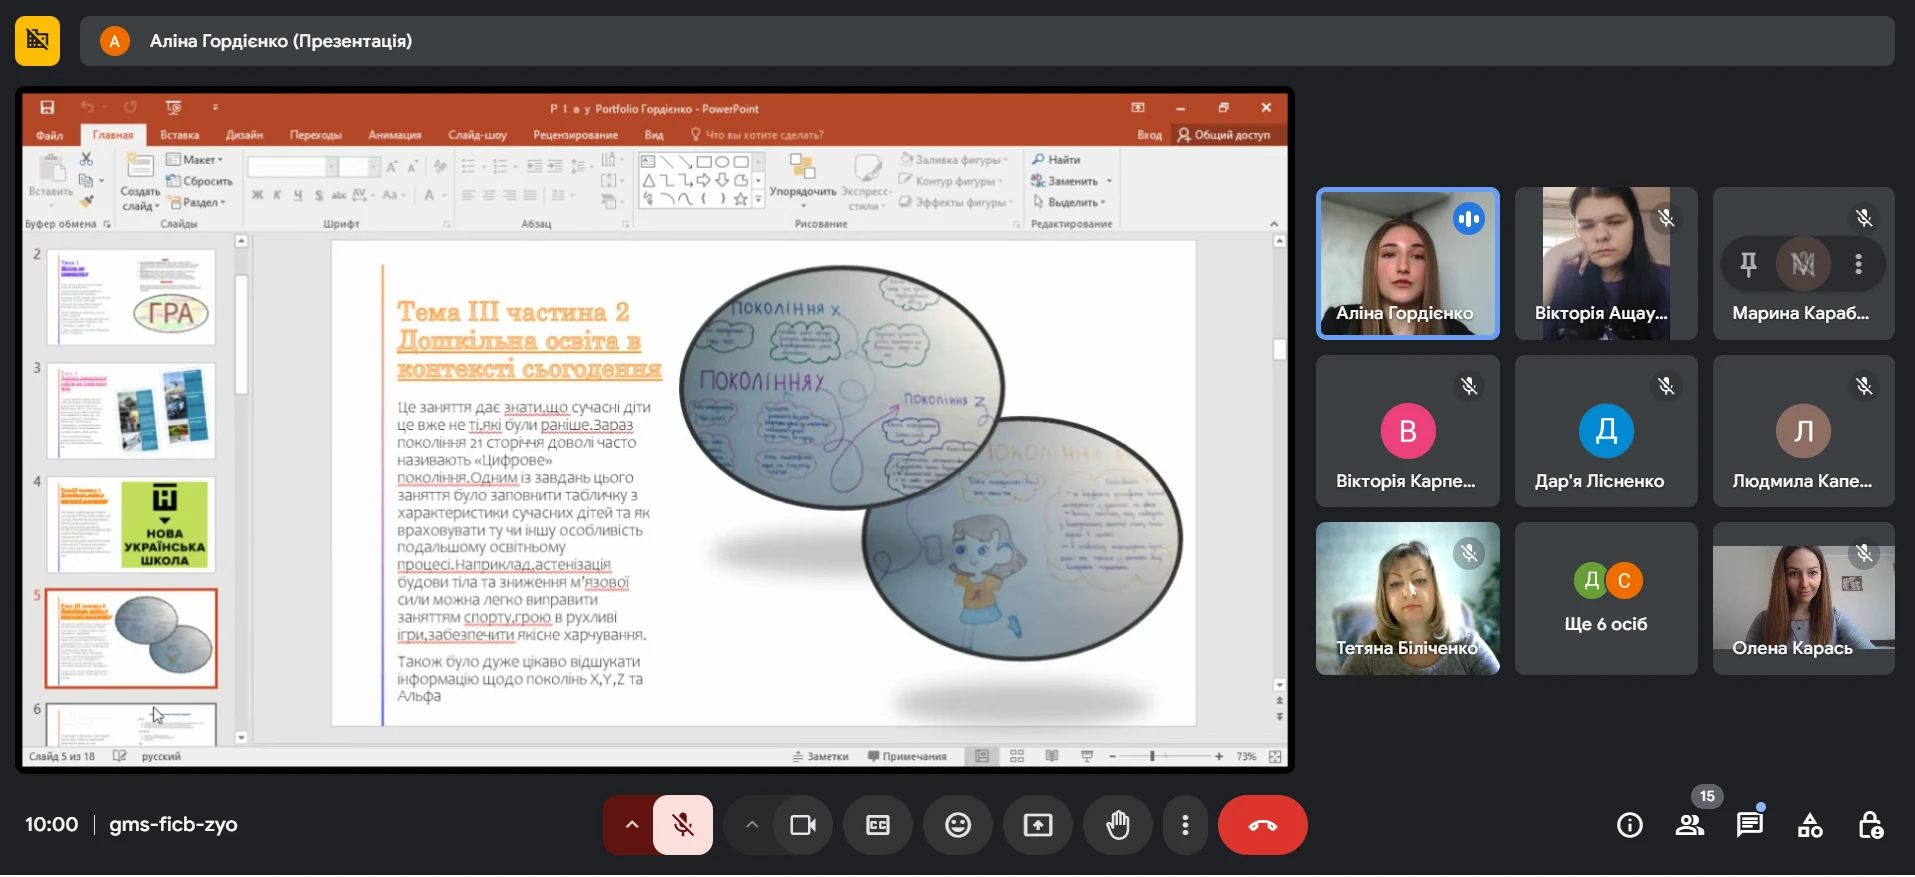This screenshot has width=1915, height=877.
Task: Click the present screen icon
Action: click(1038, 825)
